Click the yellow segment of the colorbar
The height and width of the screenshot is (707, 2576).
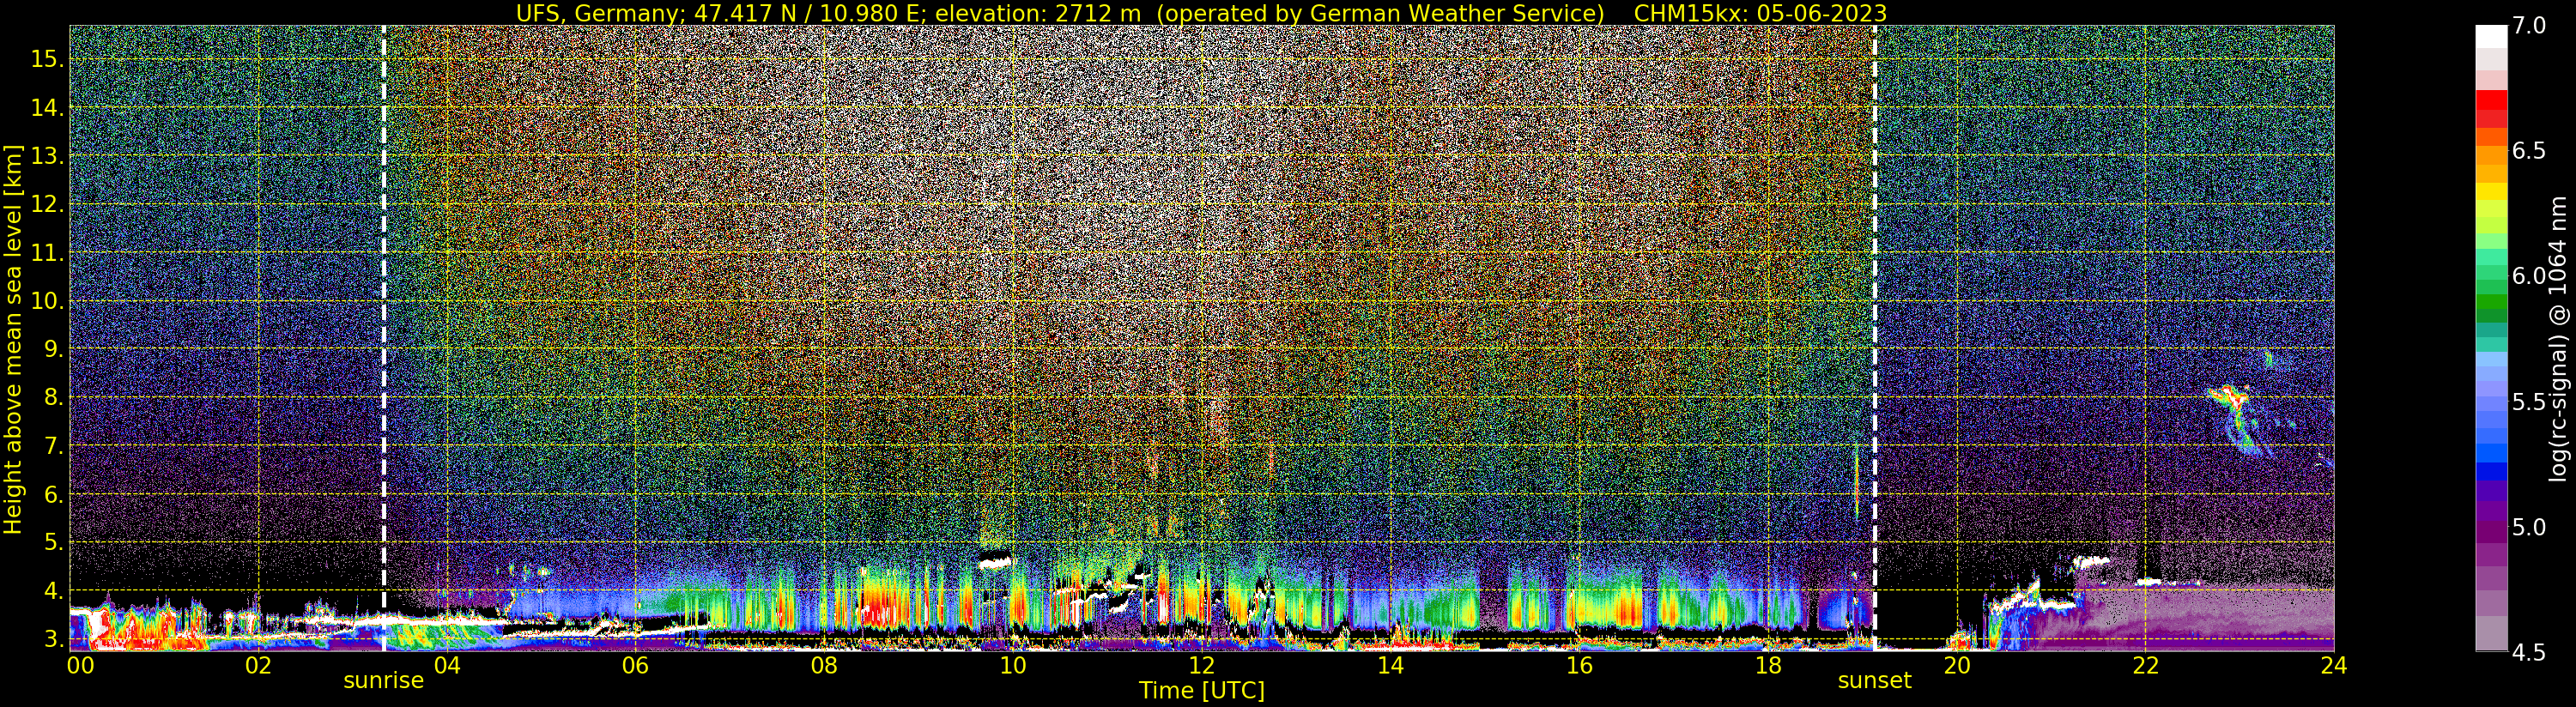pos(2491,191)
